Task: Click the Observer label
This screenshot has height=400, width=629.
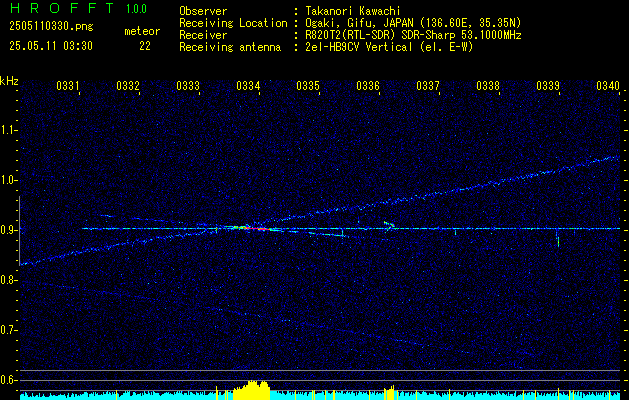Action: [203, 11]
